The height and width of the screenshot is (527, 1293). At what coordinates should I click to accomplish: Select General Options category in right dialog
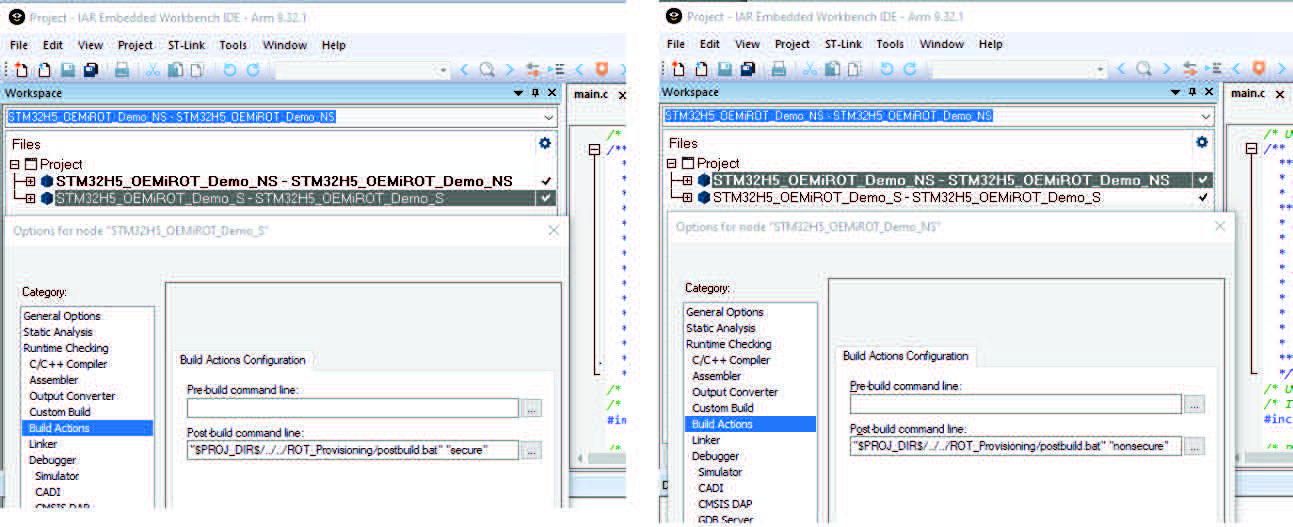coord(724,312)
